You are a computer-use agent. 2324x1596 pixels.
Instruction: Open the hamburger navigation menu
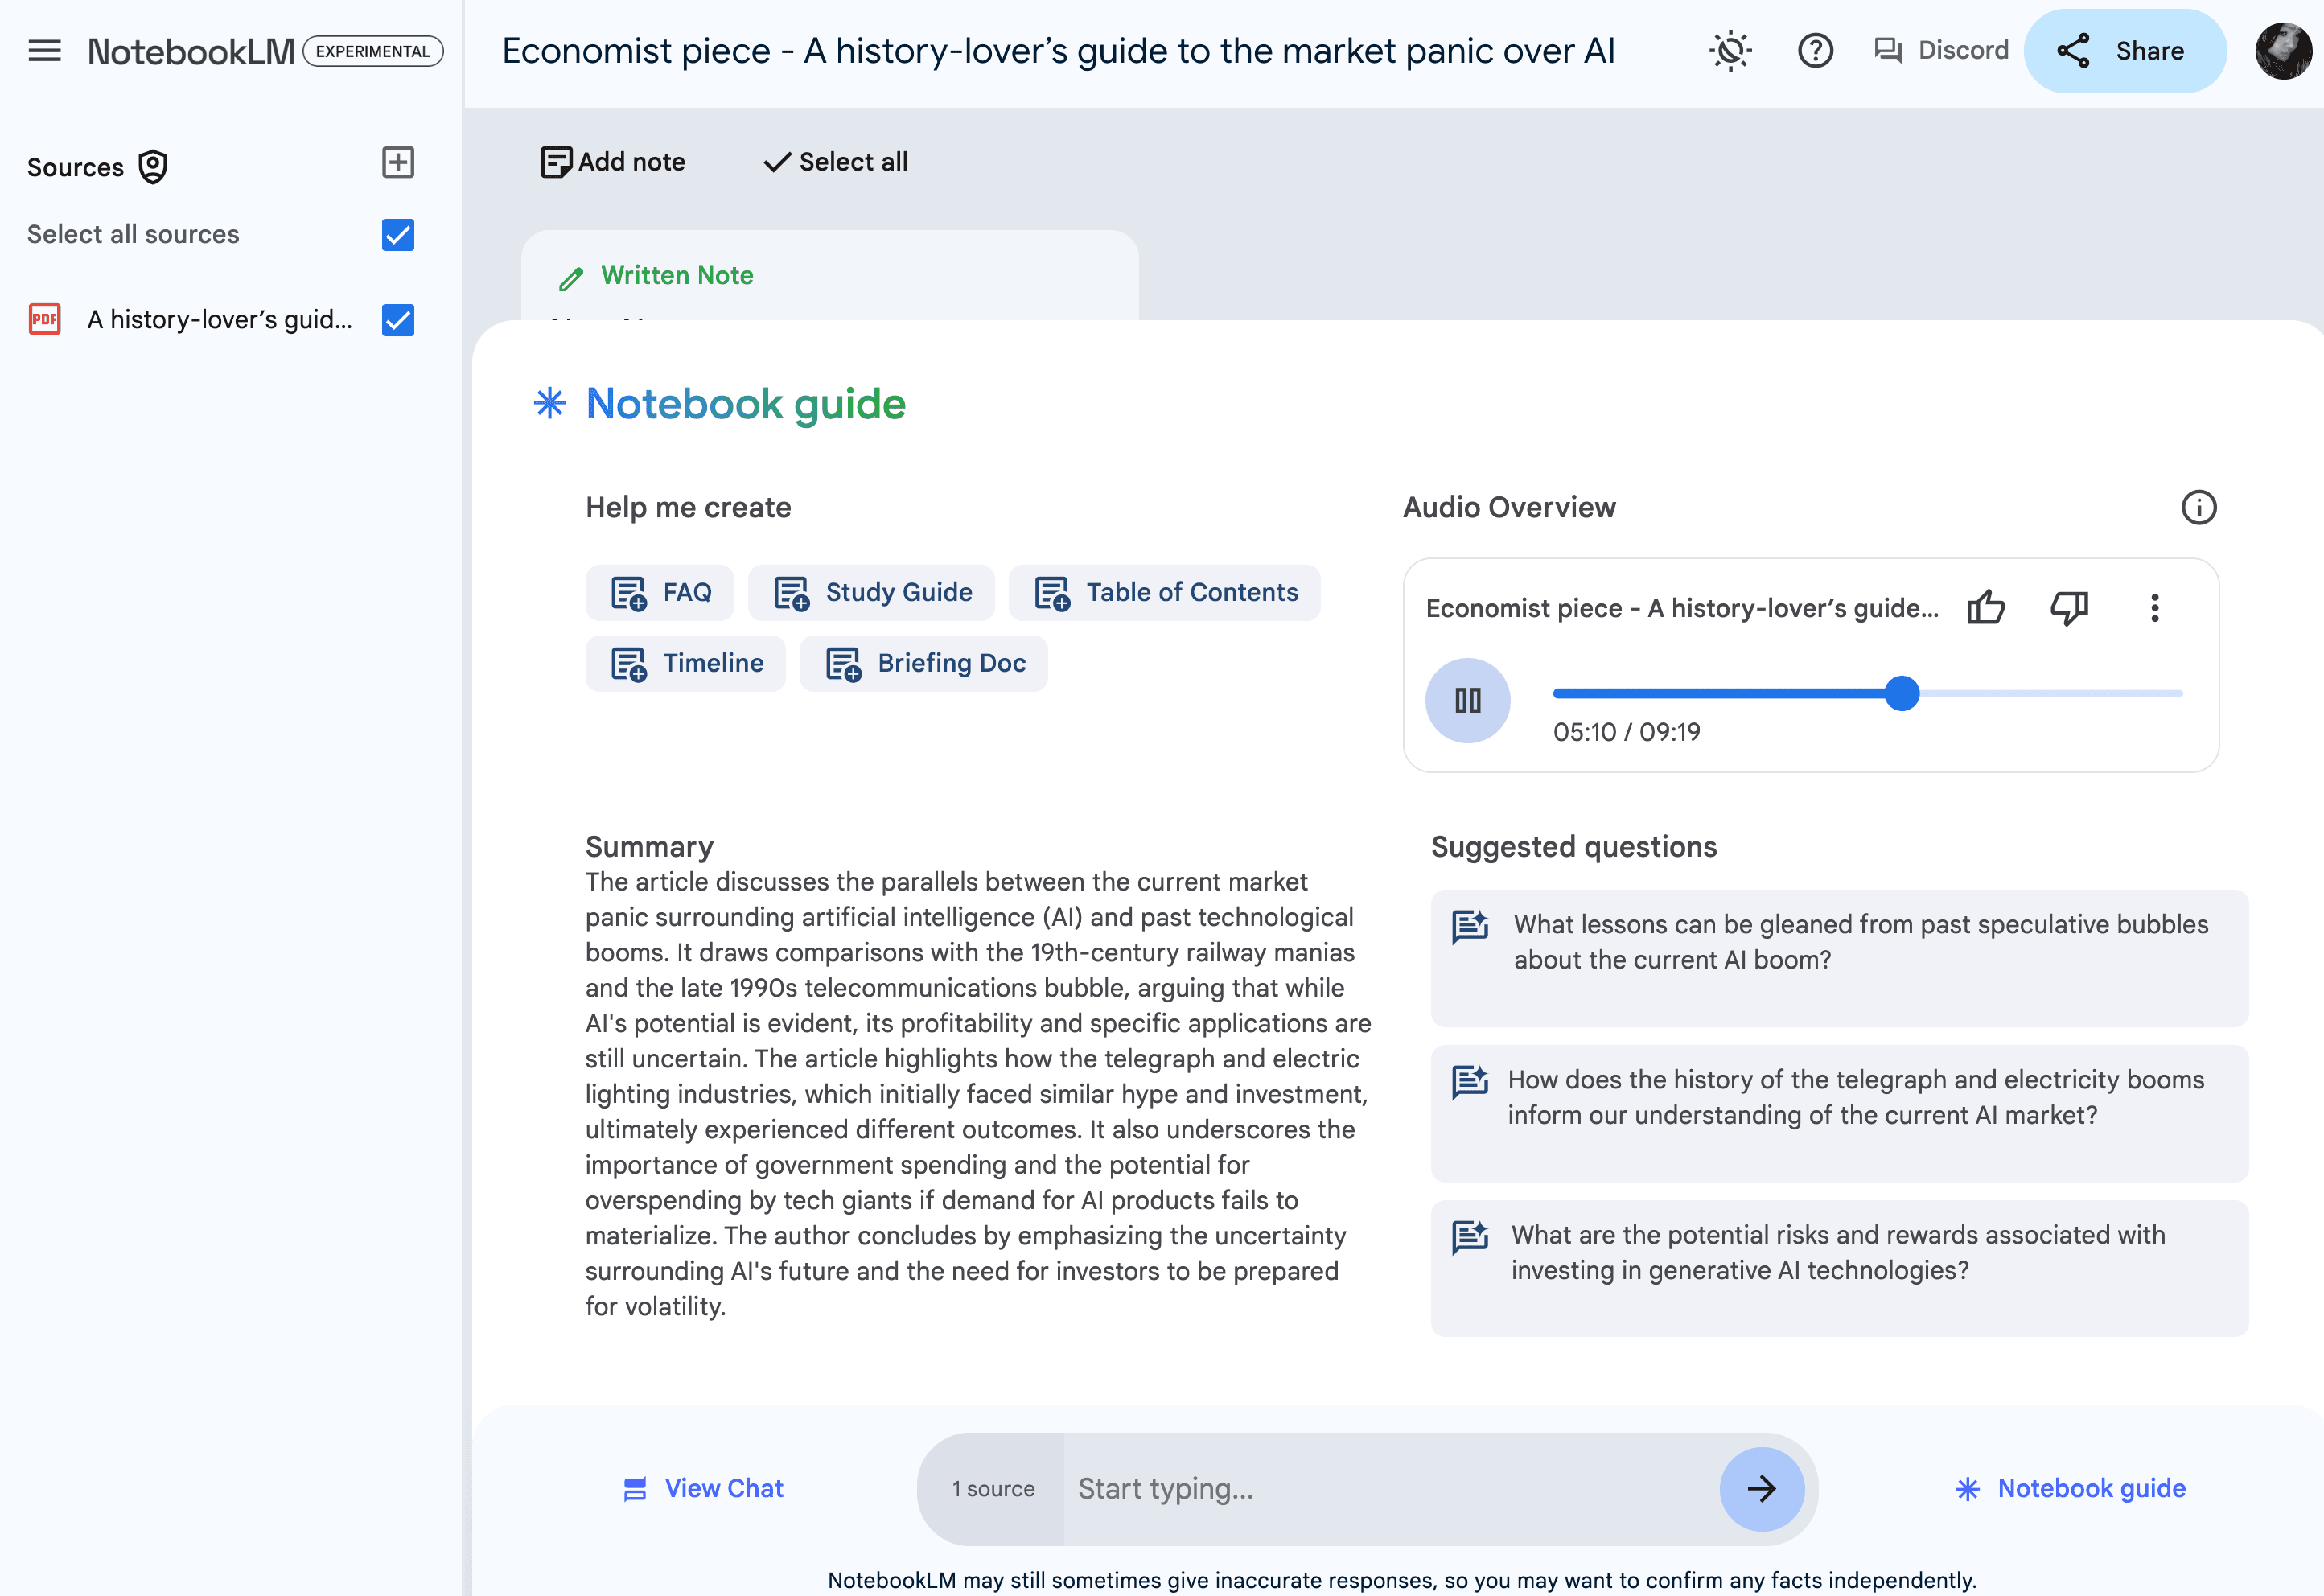[44, 51]
